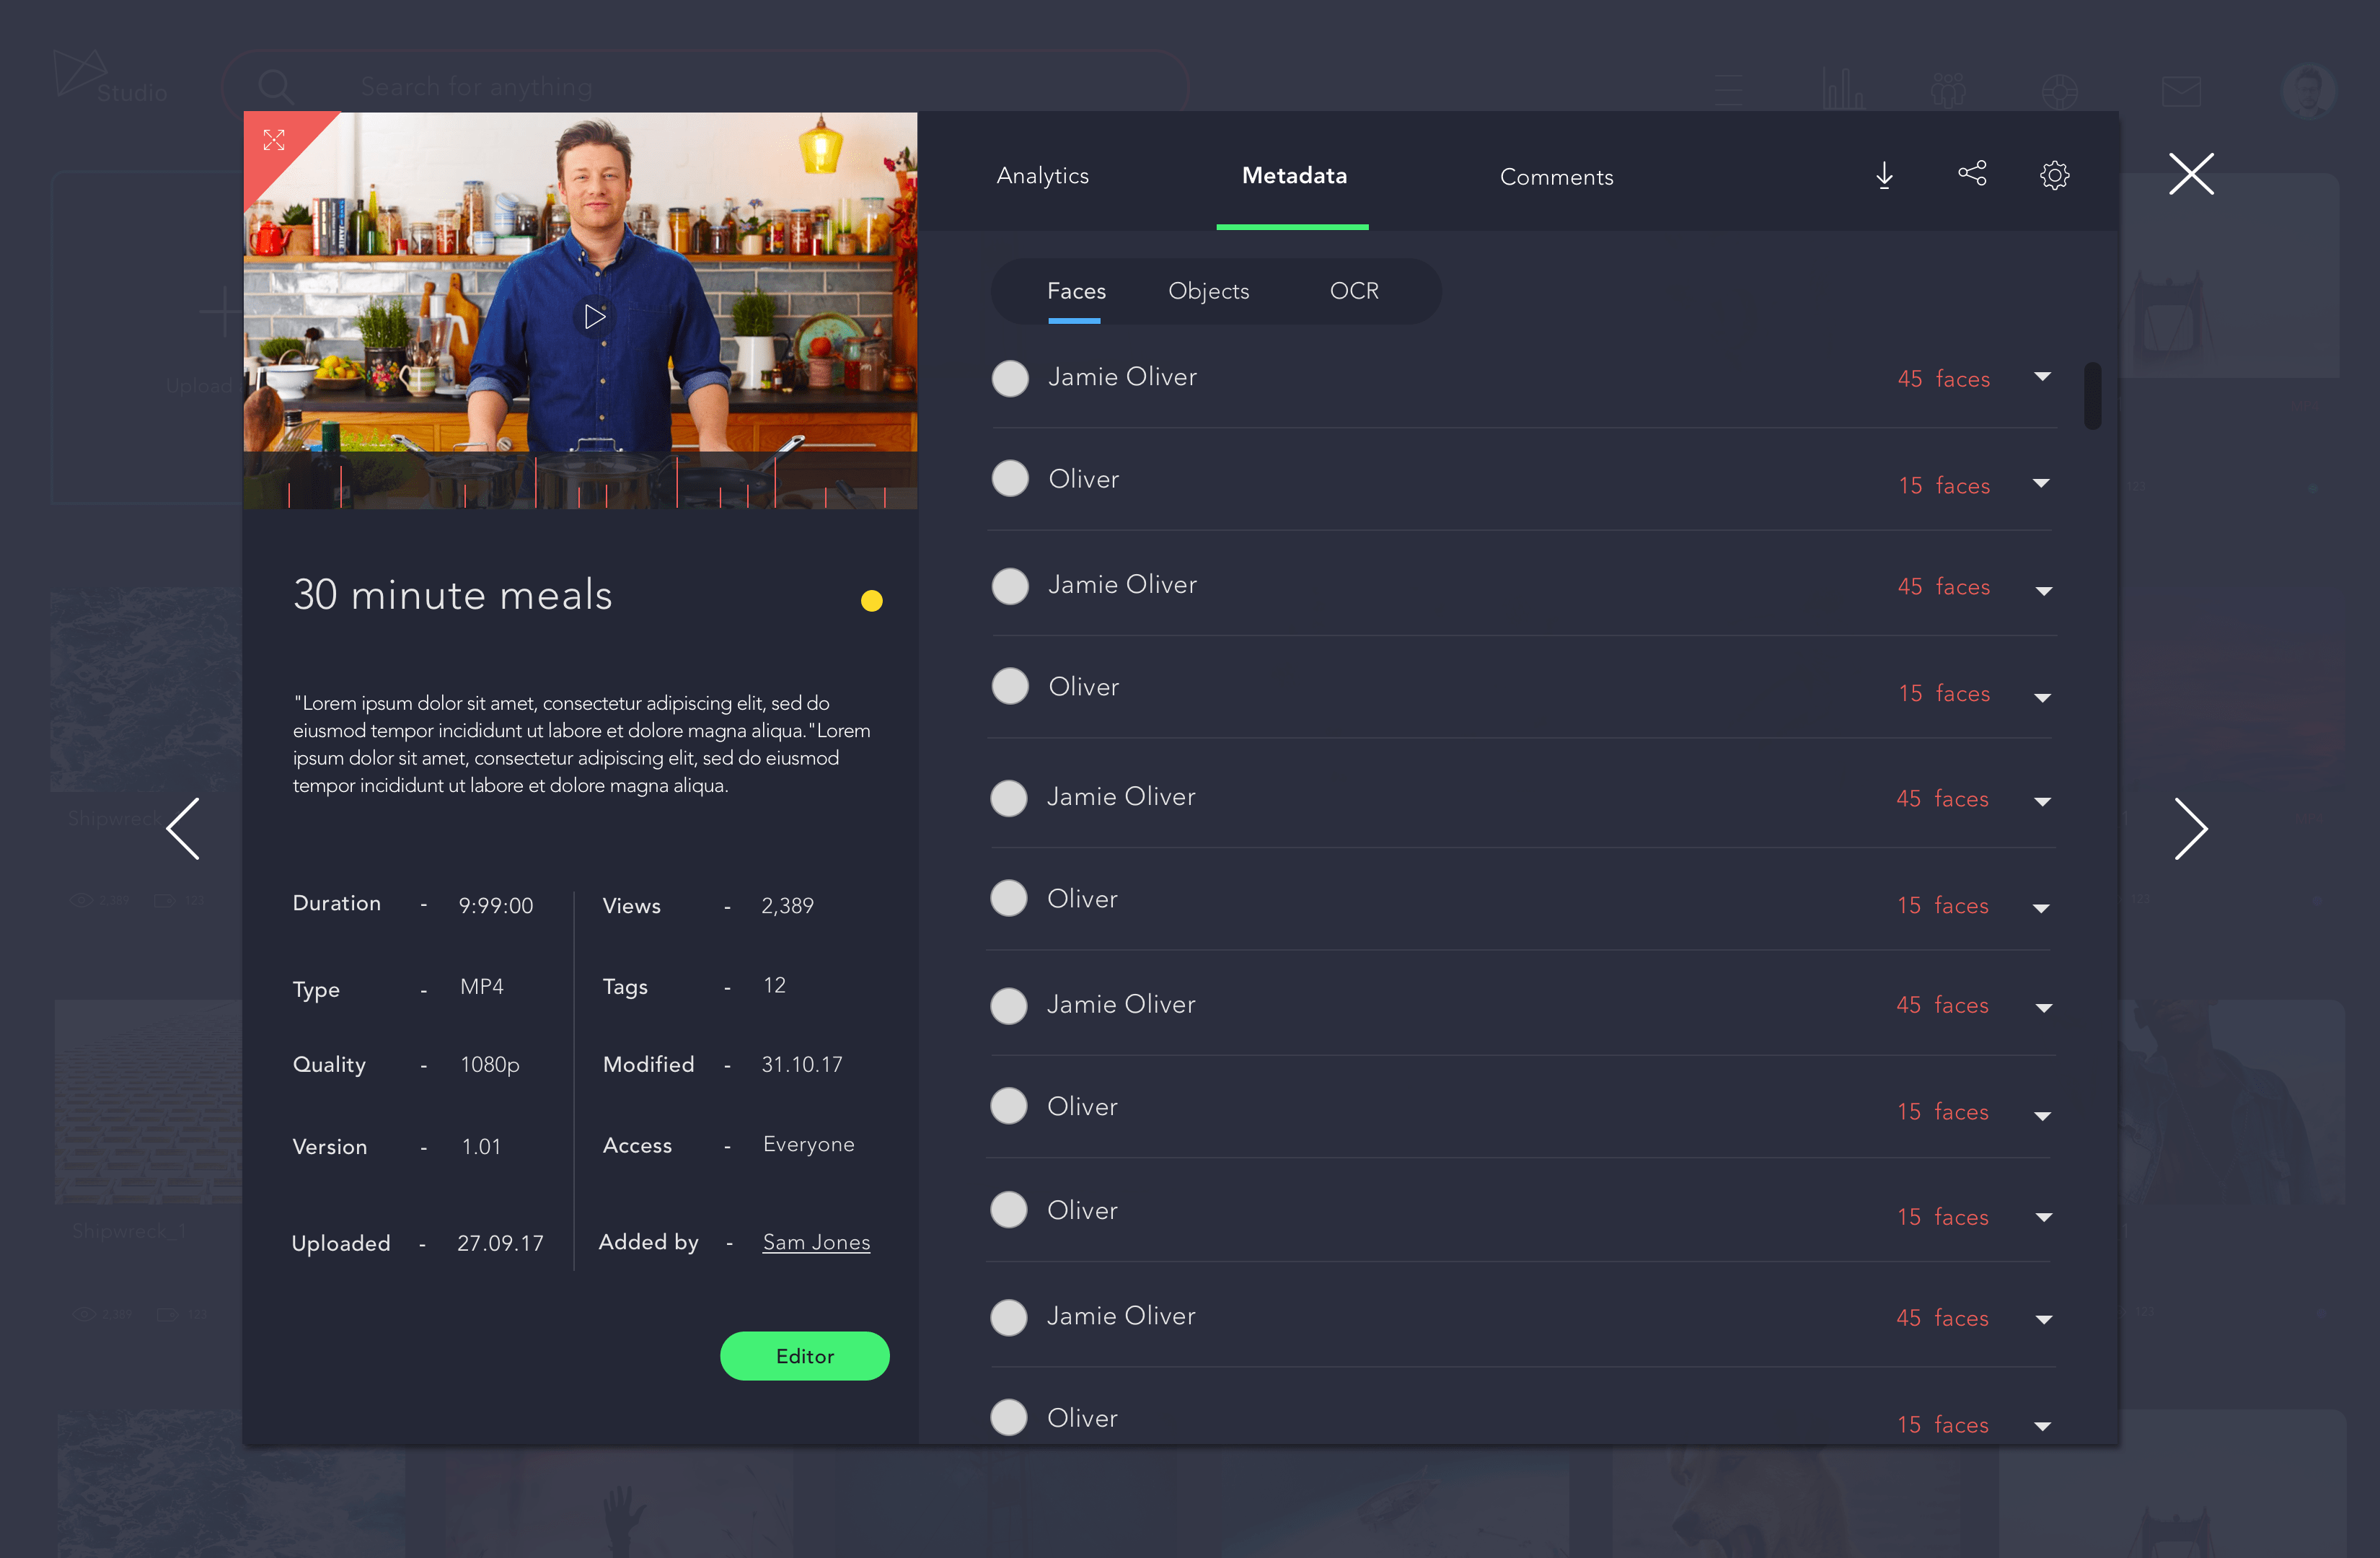This screenshot has width=2380, height=1558.
Task: Select the Objects sub-tab
Action: point(1208,291)
